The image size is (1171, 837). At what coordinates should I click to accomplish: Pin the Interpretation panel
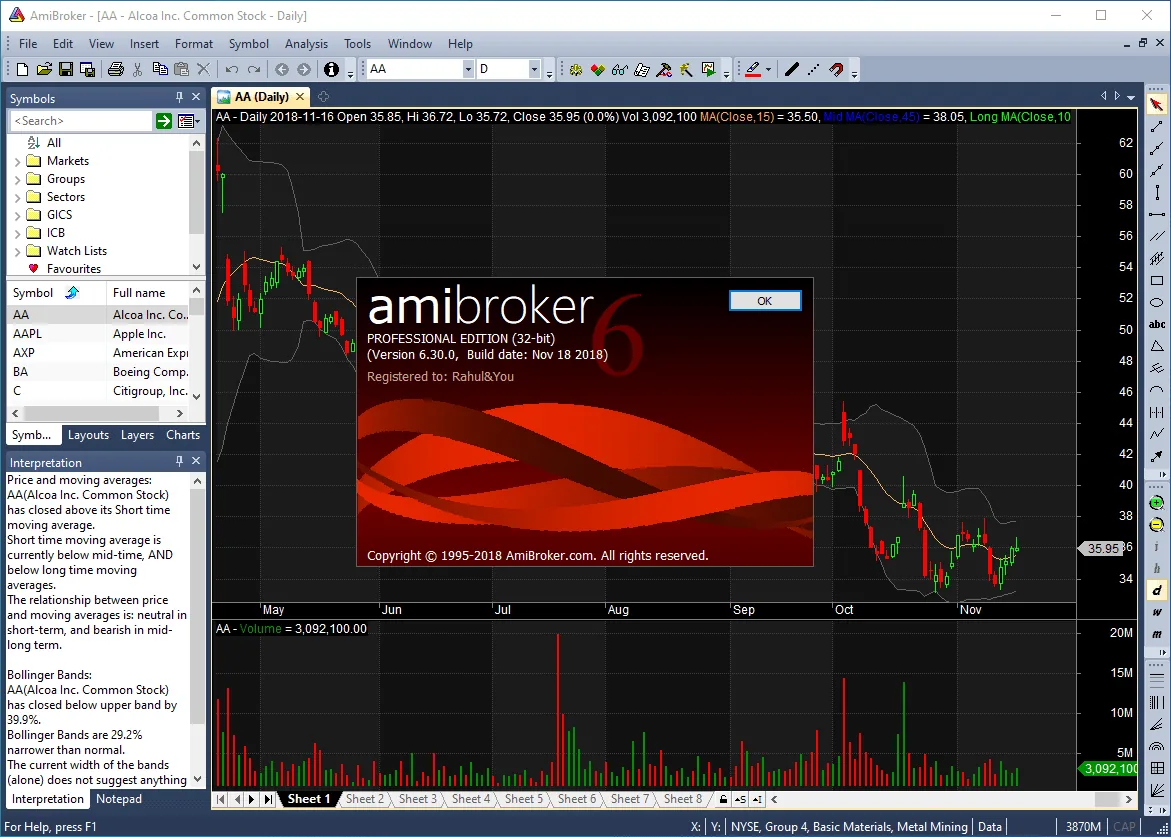tap(179, 461)
